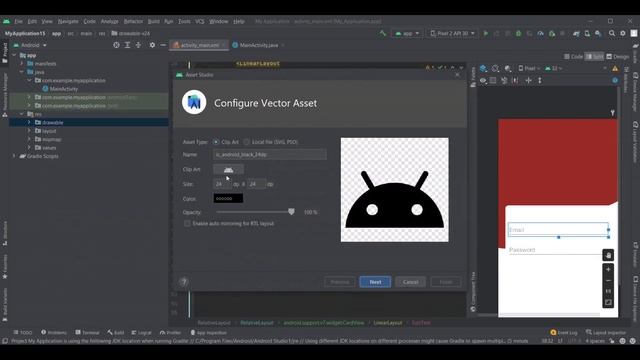Expand the layout folder
This screenshot has width=640, height=360.
[x=29, y=131]
